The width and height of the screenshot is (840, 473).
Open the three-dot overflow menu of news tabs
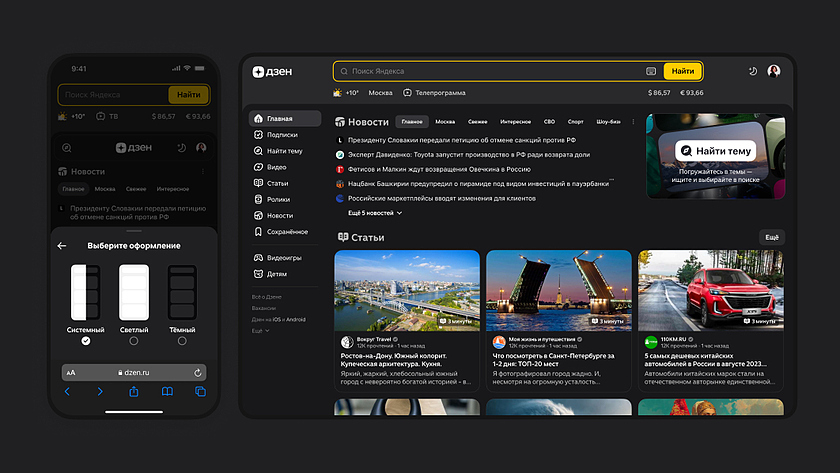coord(632,121)
